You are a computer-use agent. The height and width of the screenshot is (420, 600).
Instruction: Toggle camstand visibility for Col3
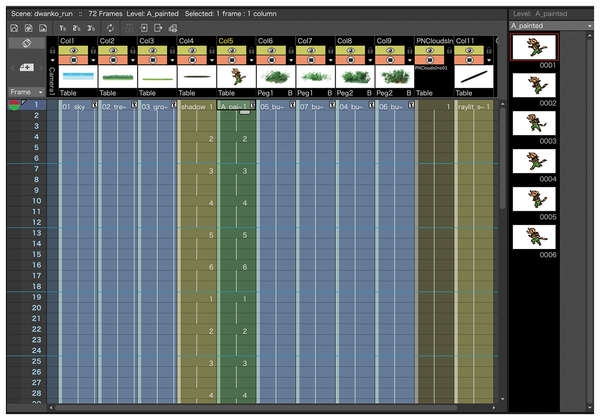(153, 60)
